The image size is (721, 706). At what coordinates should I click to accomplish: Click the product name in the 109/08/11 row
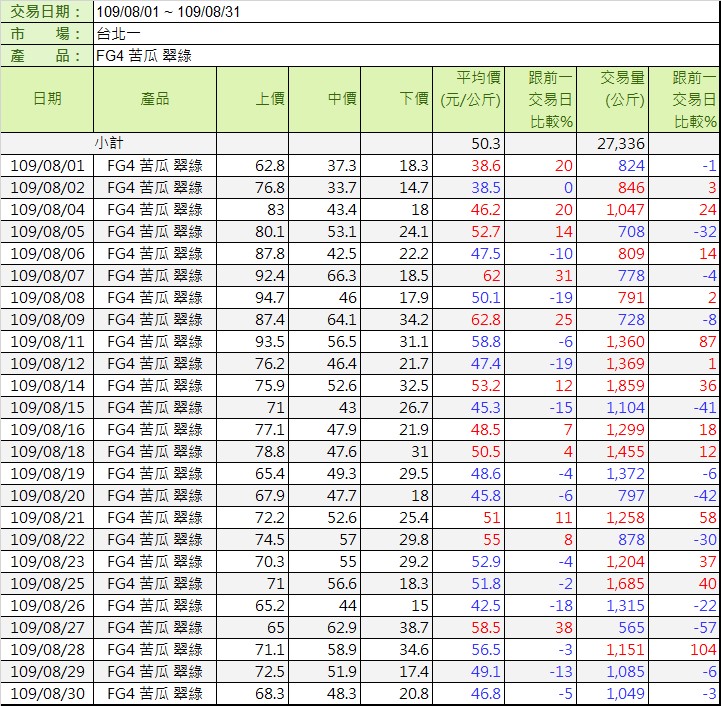point(154,342)
